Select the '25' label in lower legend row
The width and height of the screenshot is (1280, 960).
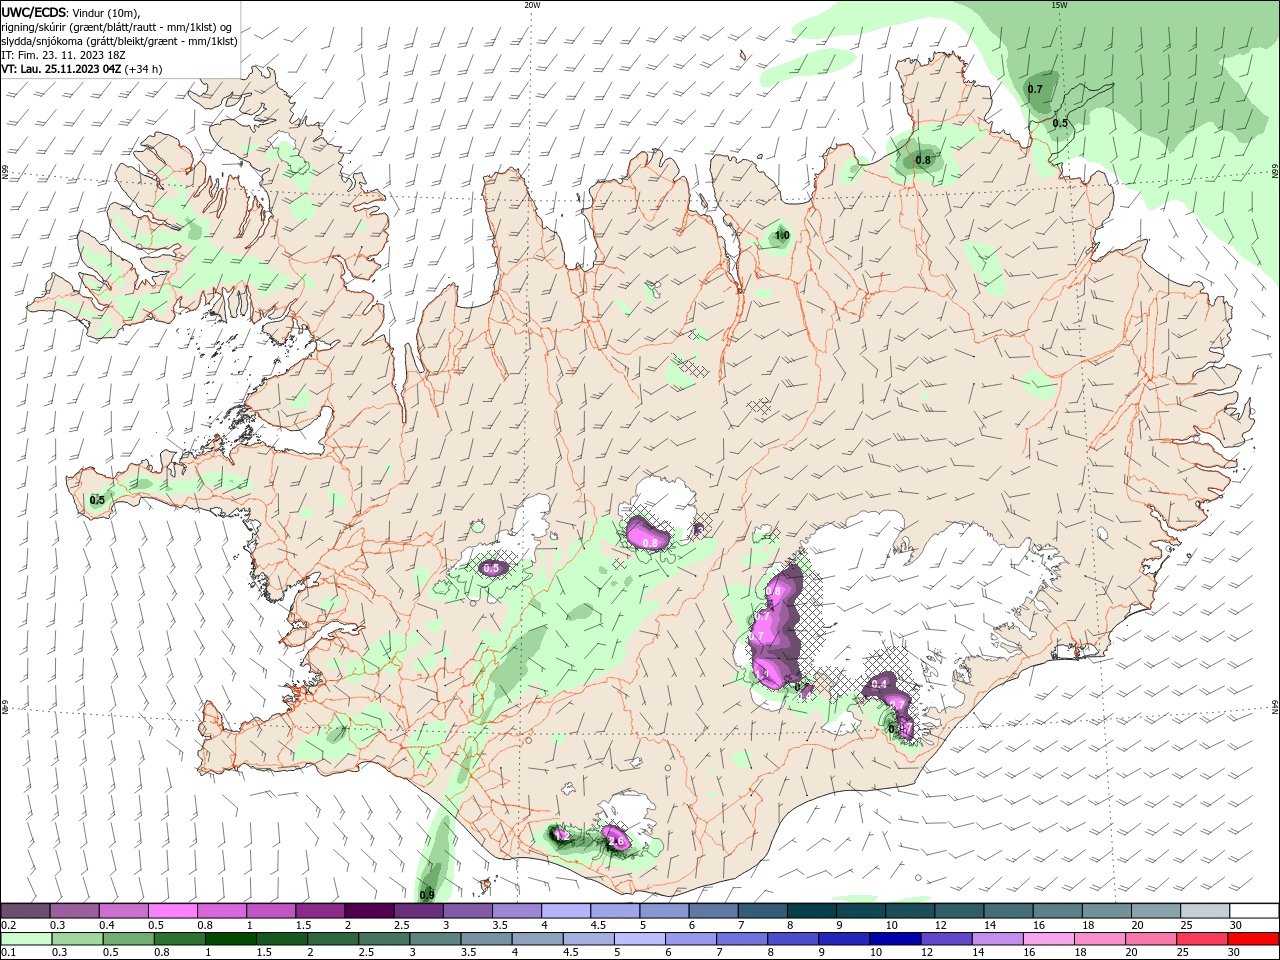coord(1182,953)
